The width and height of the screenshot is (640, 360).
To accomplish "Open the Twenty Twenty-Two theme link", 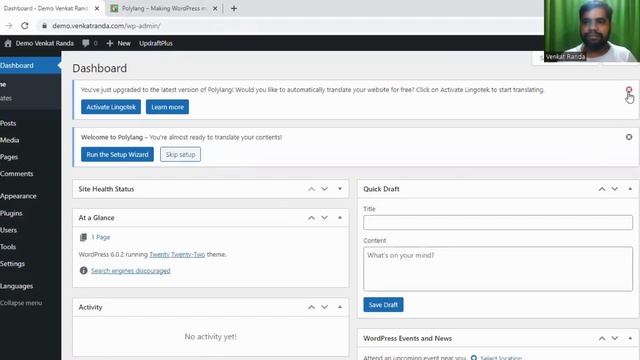I will click(x=177, y=254).
